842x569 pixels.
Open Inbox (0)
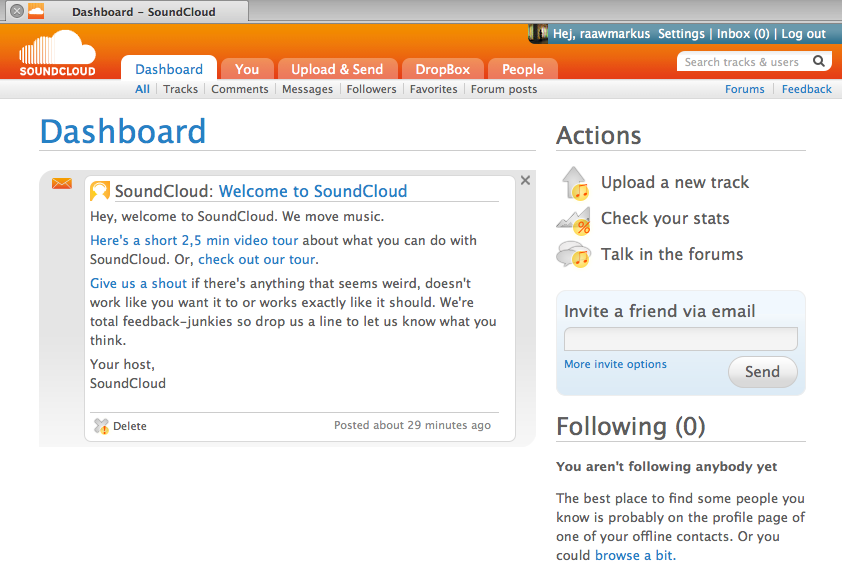click(743, 34)
